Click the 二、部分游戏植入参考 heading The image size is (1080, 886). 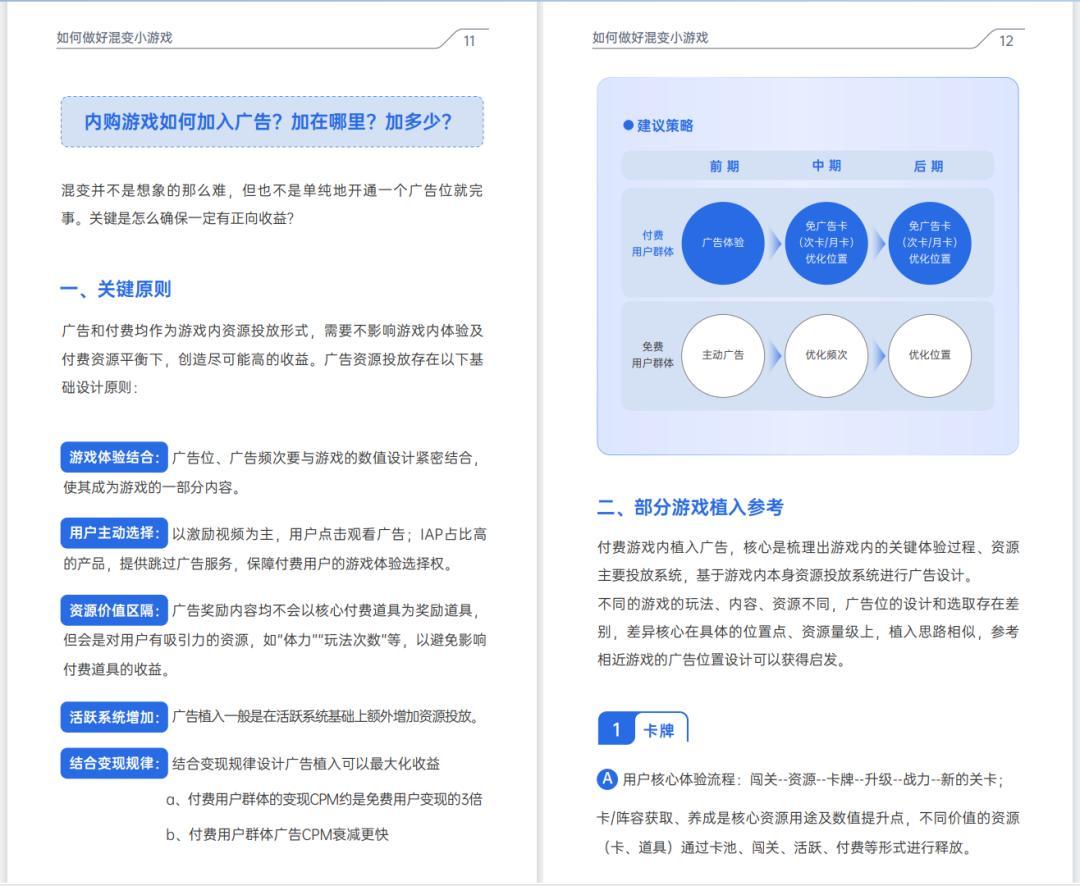coord(690,507)
